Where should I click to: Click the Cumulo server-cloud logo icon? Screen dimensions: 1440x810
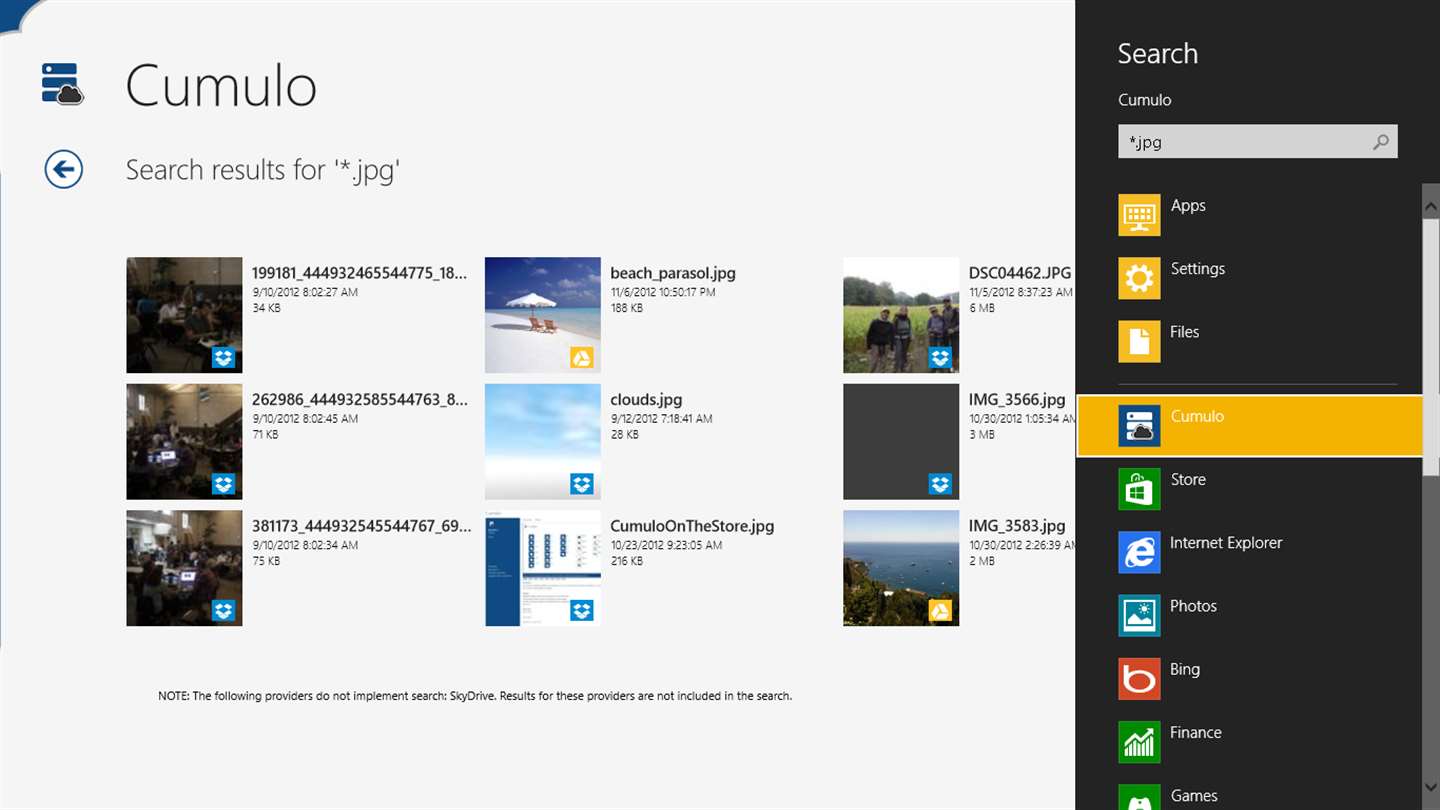(63, 84)
